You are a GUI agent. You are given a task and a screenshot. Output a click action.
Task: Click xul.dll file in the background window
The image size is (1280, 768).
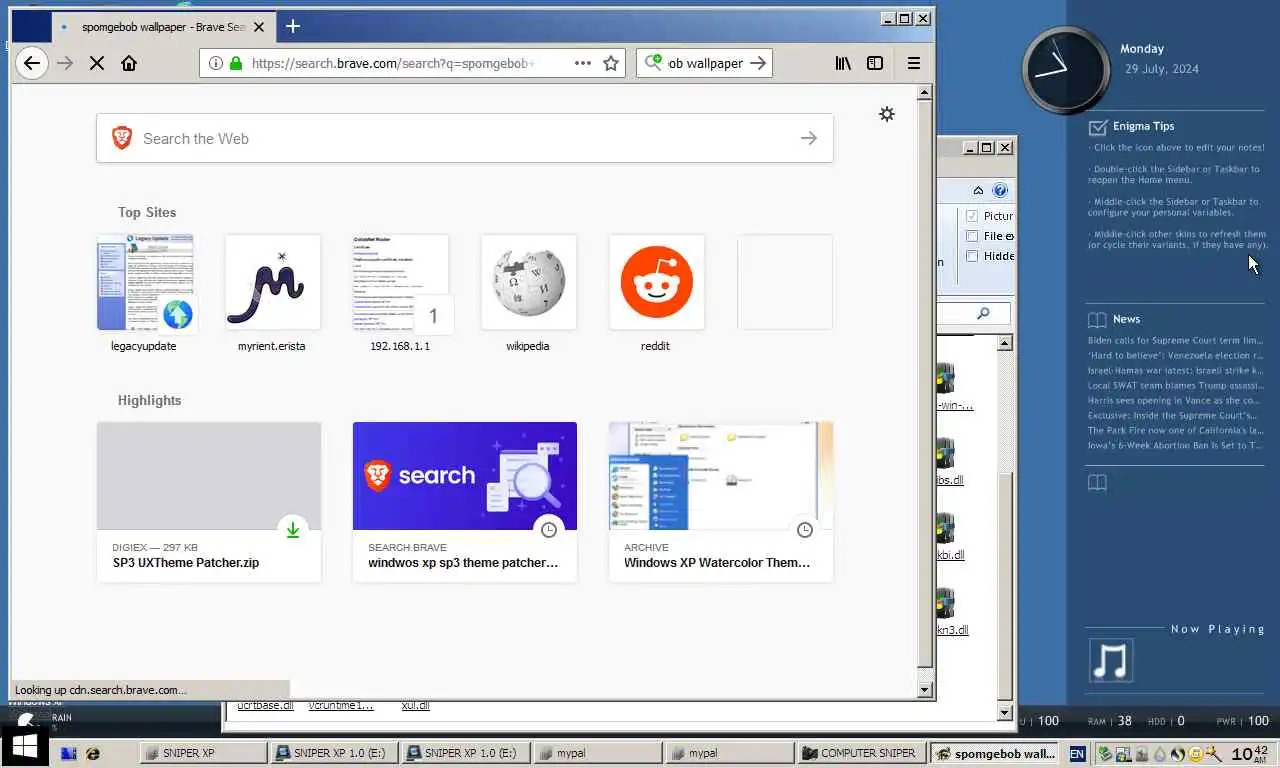[x=415, y=705]
